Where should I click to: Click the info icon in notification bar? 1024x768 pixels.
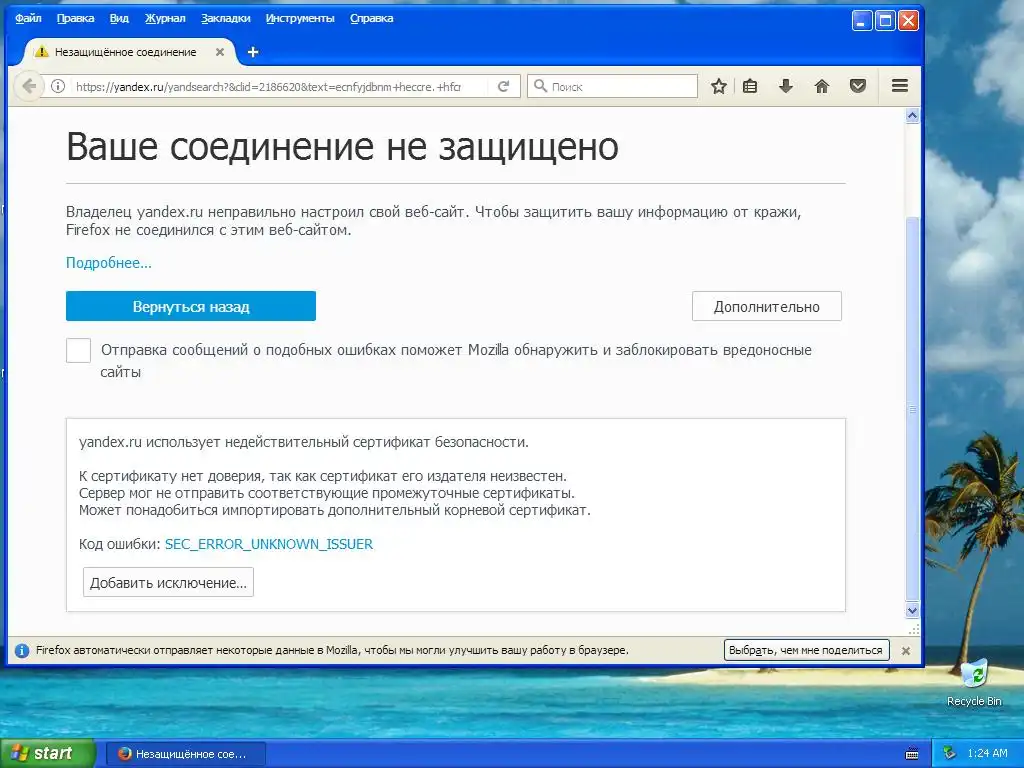(22, 650)
